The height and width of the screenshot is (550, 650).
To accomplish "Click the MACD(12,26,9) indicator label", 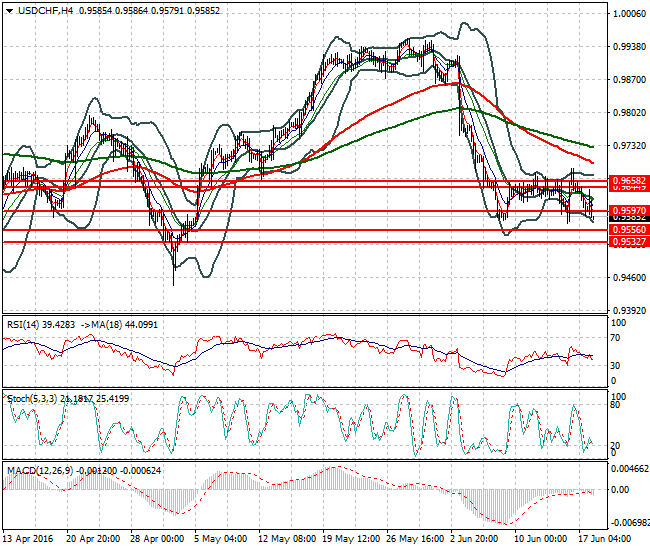I will (x=40, y=470).
